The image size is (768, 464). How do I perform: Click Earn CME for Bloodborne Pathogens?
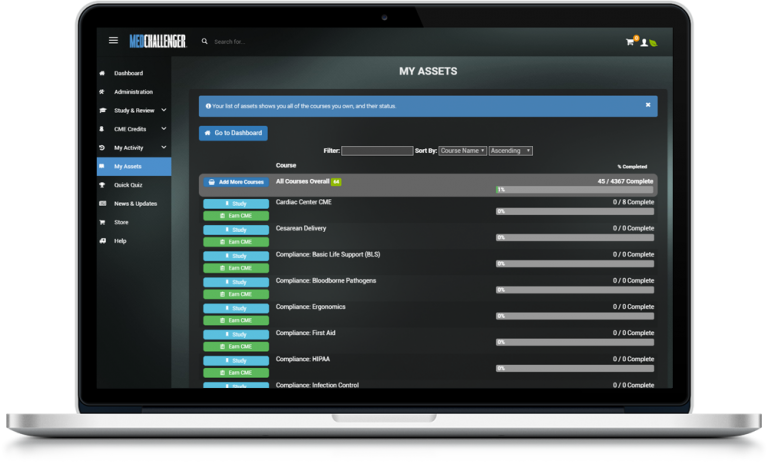236,294
